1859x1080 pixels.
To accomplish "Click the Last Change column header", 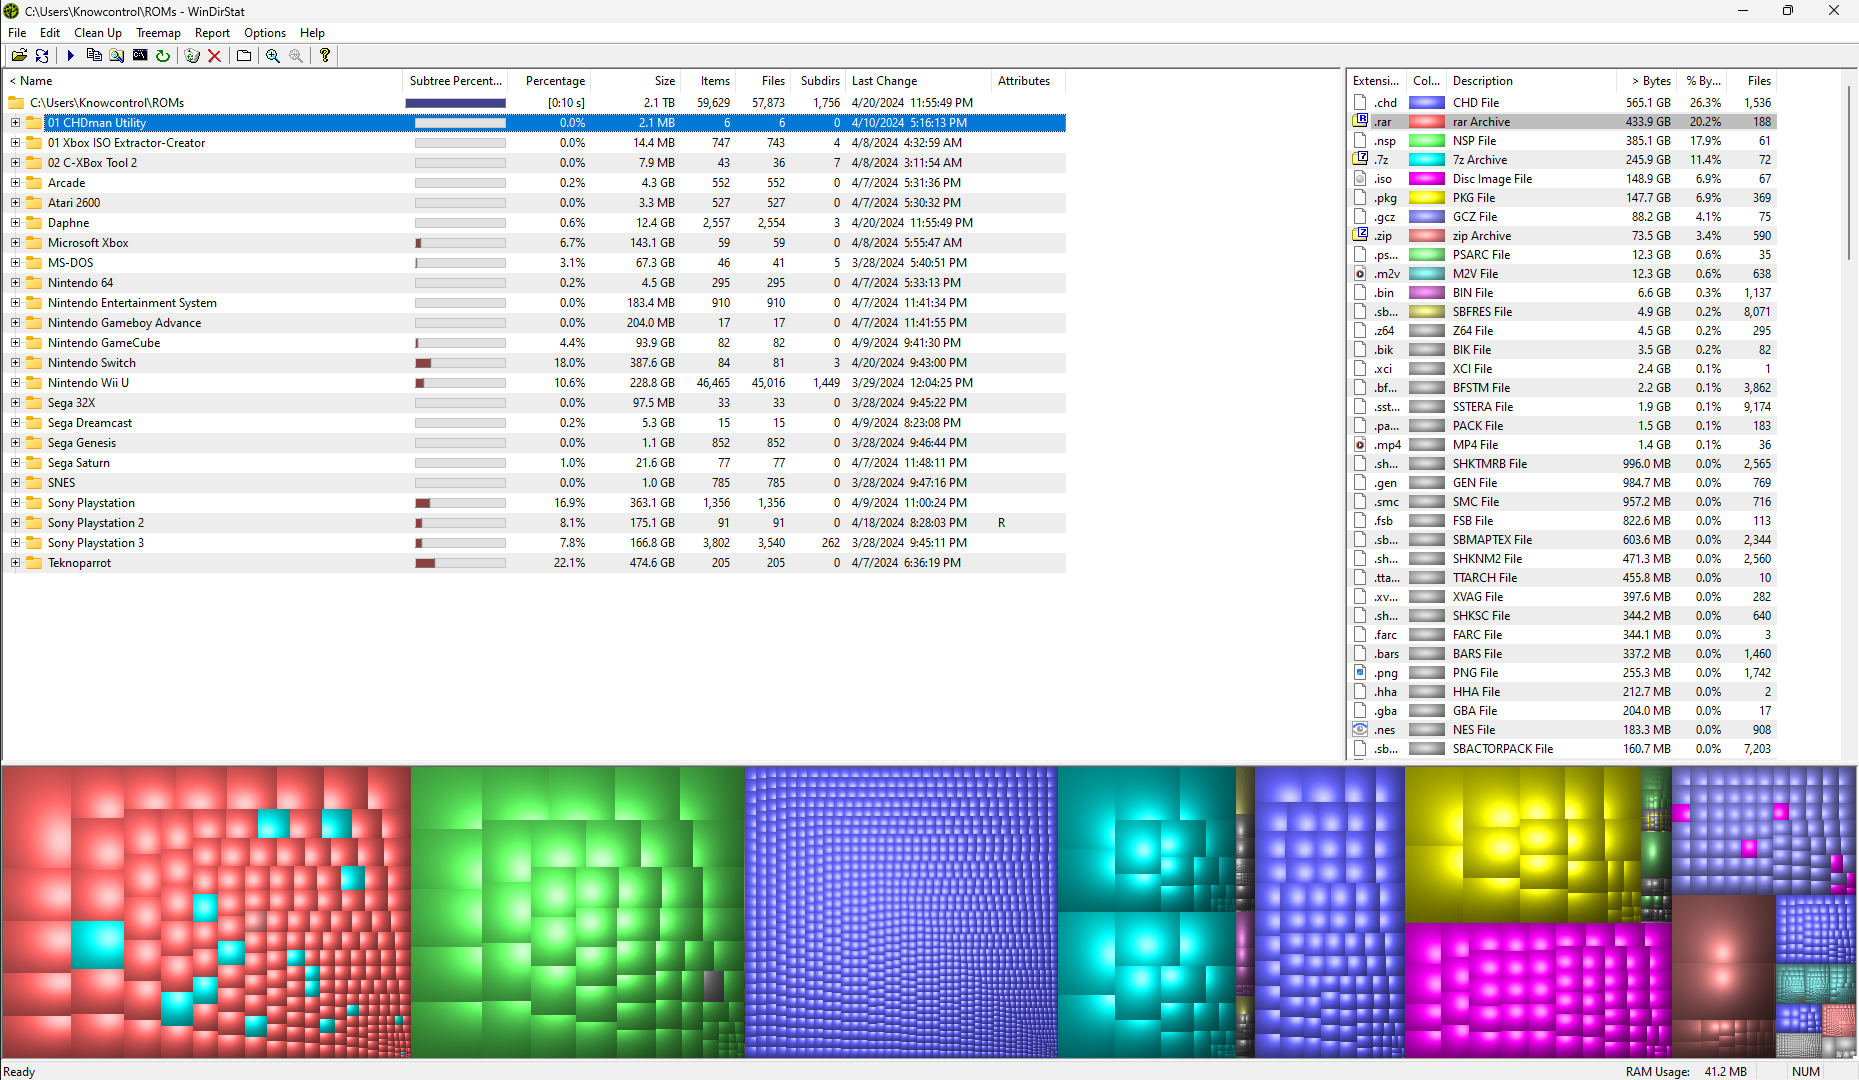I will click(x=917, y=81).
